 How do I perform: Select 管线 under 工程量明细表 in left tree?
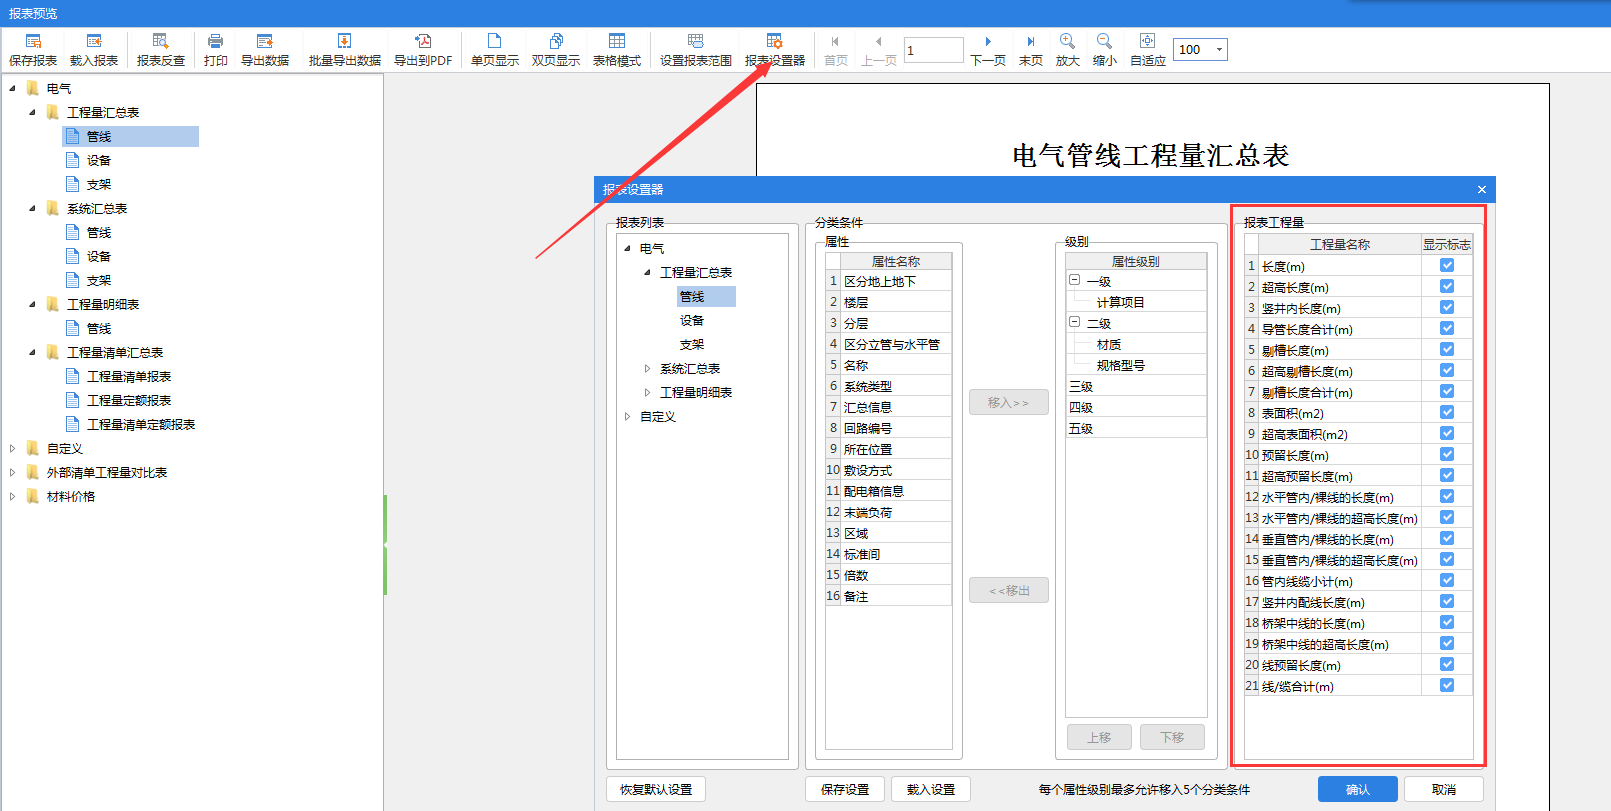pyautogui.click(x=99, y=329)
